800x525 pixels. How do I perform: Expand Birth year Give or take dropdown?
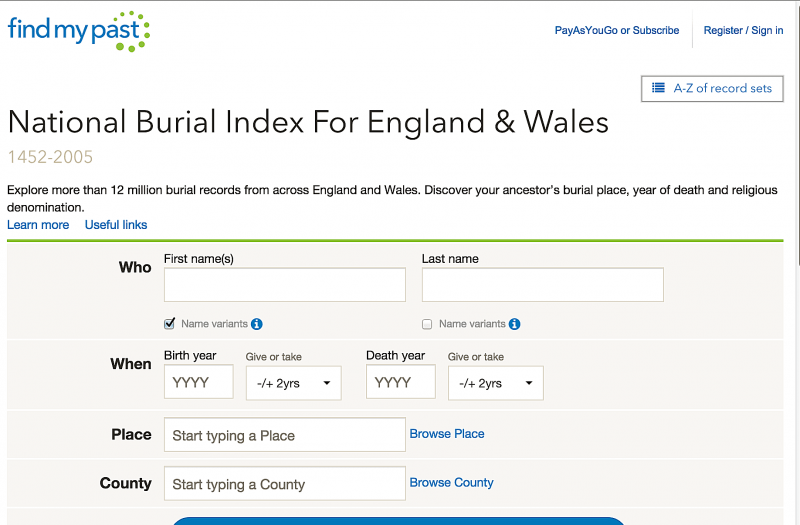click(x=293, y=383)
